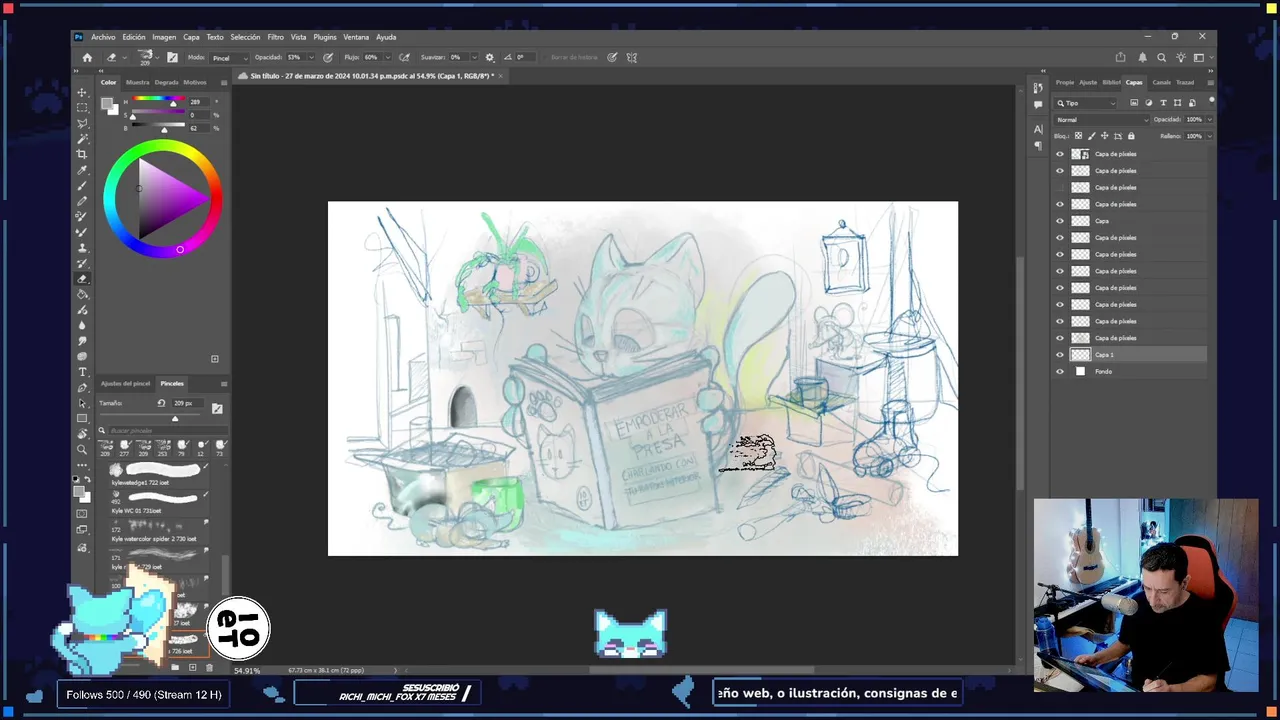Open the Ventana menu
Screen dimensions: 1280x720
point(356,37)
